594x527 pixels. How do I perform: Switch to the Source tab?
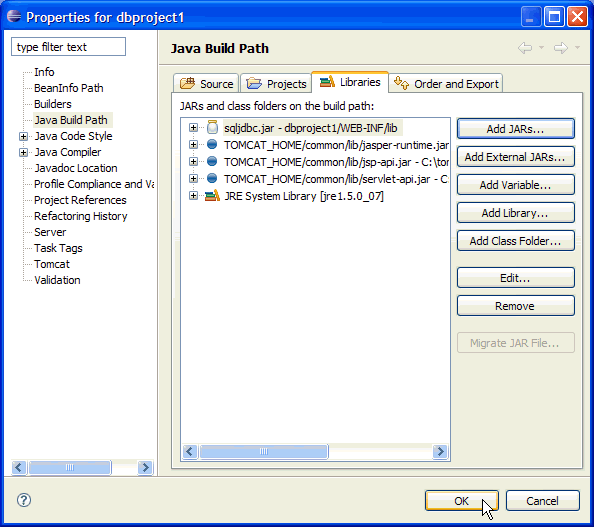pyautogui.click(x=206, y=83)
